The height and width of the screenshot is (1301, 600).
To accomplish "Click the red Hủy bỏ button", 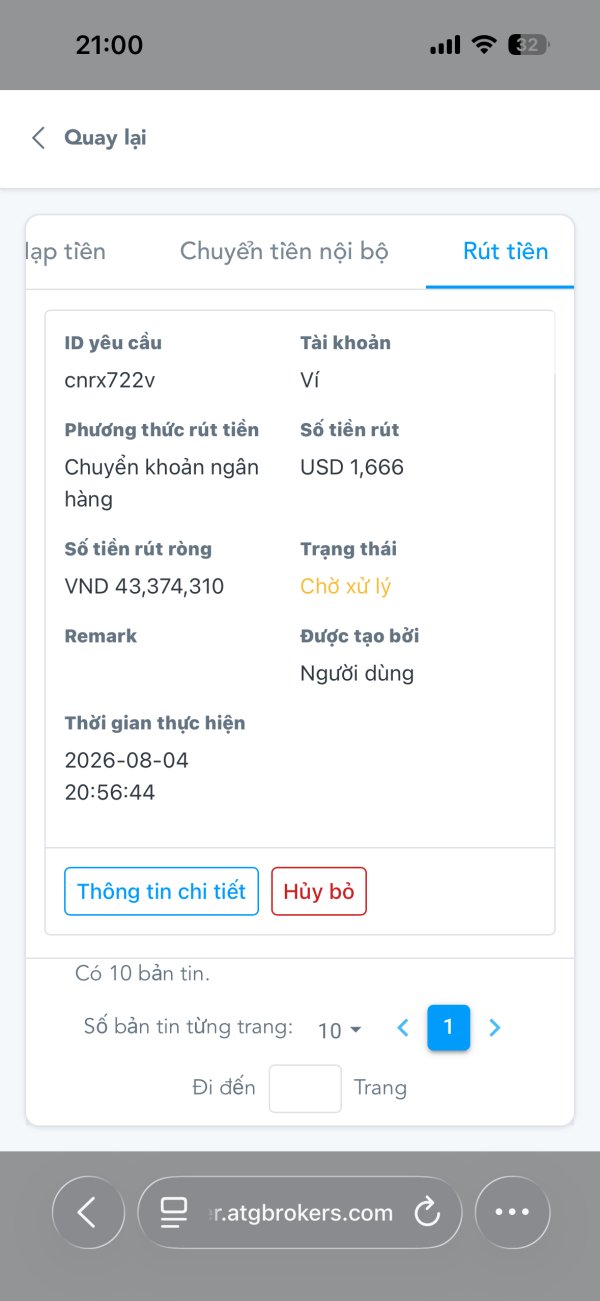I will tap(319, 891).
